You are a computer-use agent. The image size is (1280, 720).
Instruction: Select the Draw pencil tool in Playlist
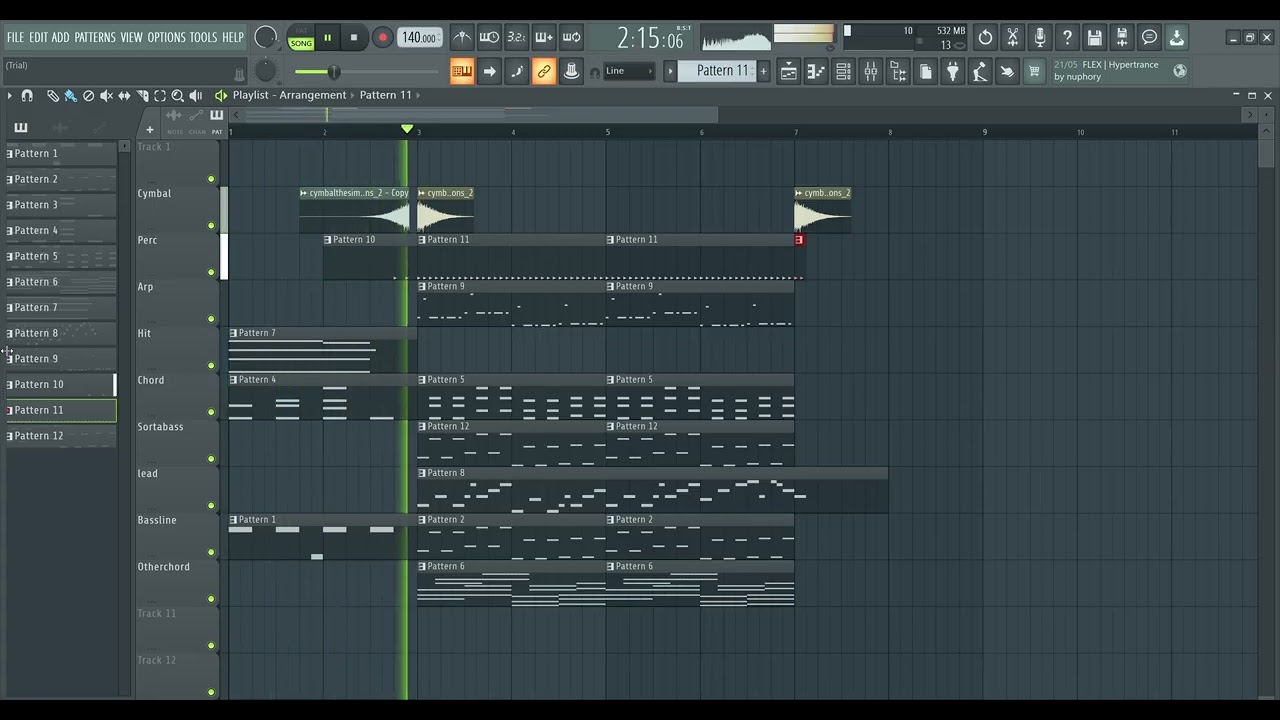(53, 96)
